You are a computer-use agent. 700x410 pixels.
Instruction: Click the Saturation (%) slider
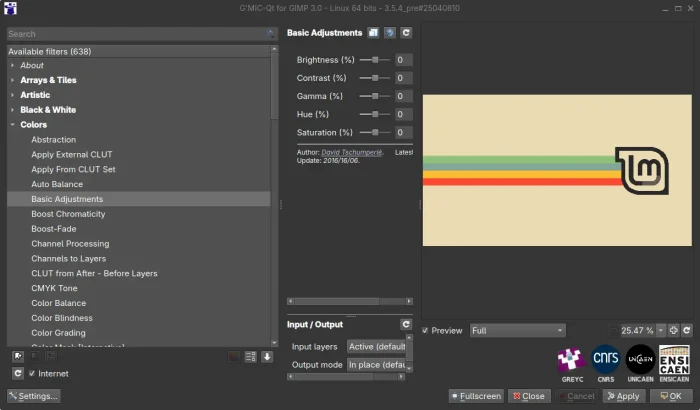(375, 132)
